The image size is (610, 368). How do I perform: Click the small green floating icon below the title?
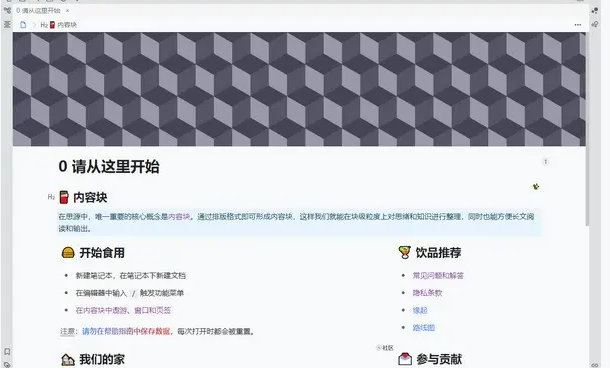pos(536,187)
